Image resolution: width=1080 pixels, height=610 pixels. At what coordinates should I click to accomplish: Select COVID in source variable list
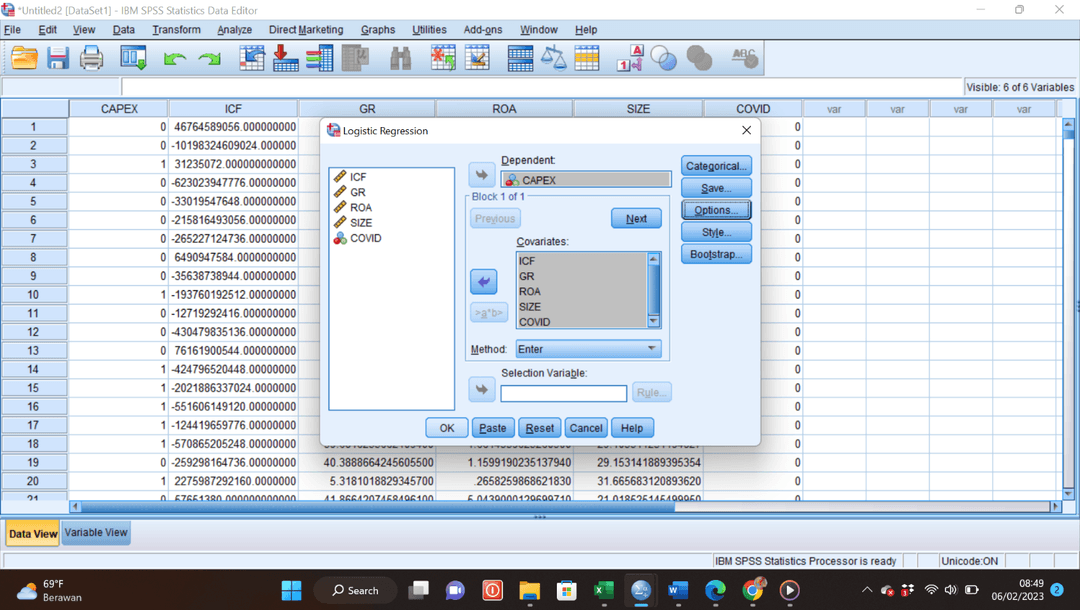click(365, 238)
